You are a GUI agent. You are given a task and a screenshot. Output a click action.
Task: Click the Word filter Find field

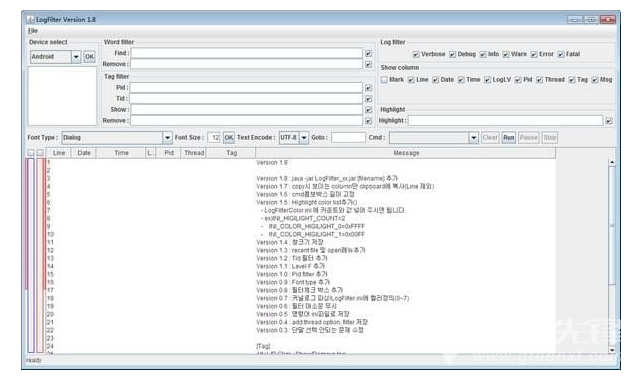pos(247,53)
